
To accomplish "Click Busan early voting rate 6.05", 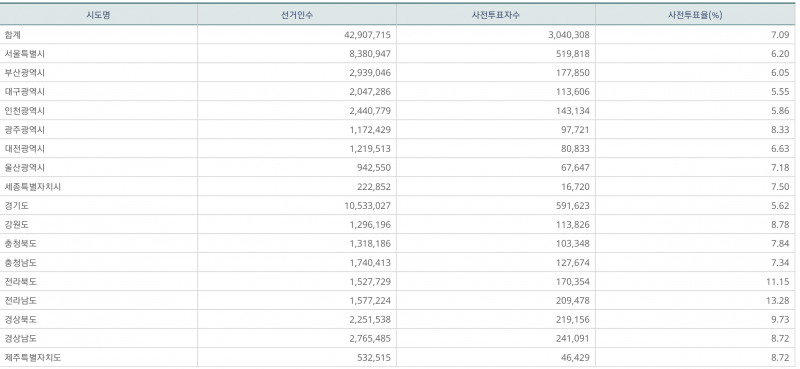I will point(779,72).
